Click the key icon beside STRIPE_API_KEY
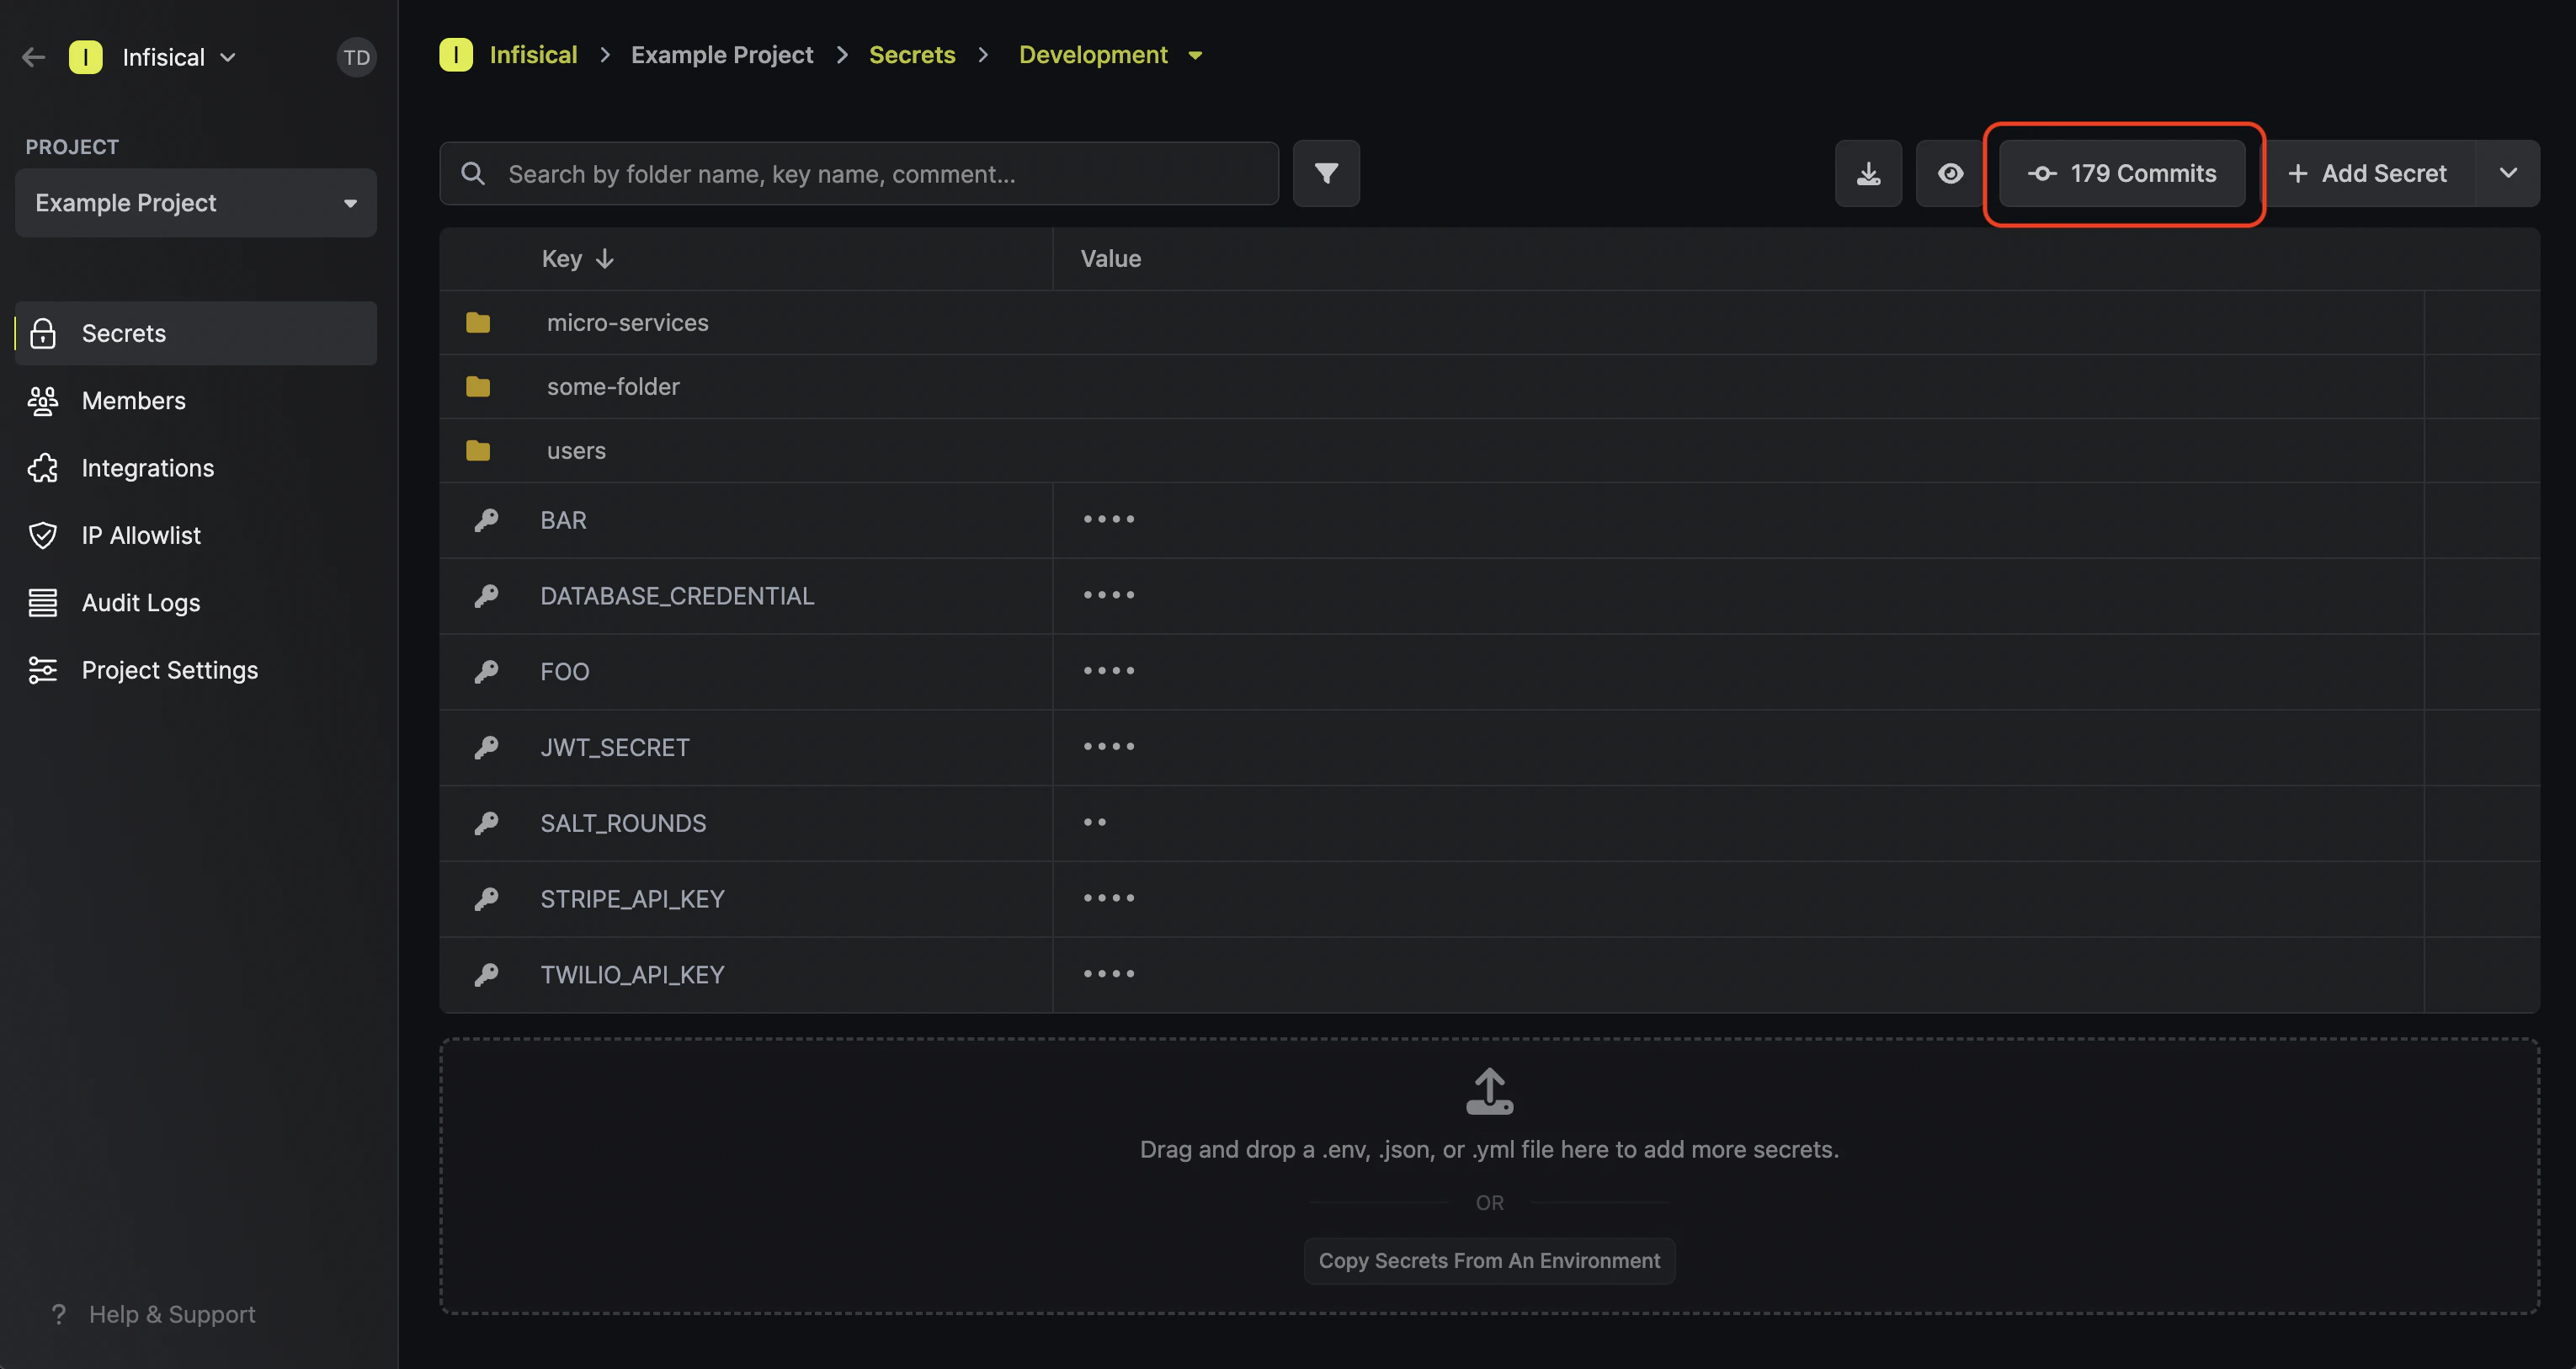This screenshot has width=2576, height=1369. (x=486, y=899)
